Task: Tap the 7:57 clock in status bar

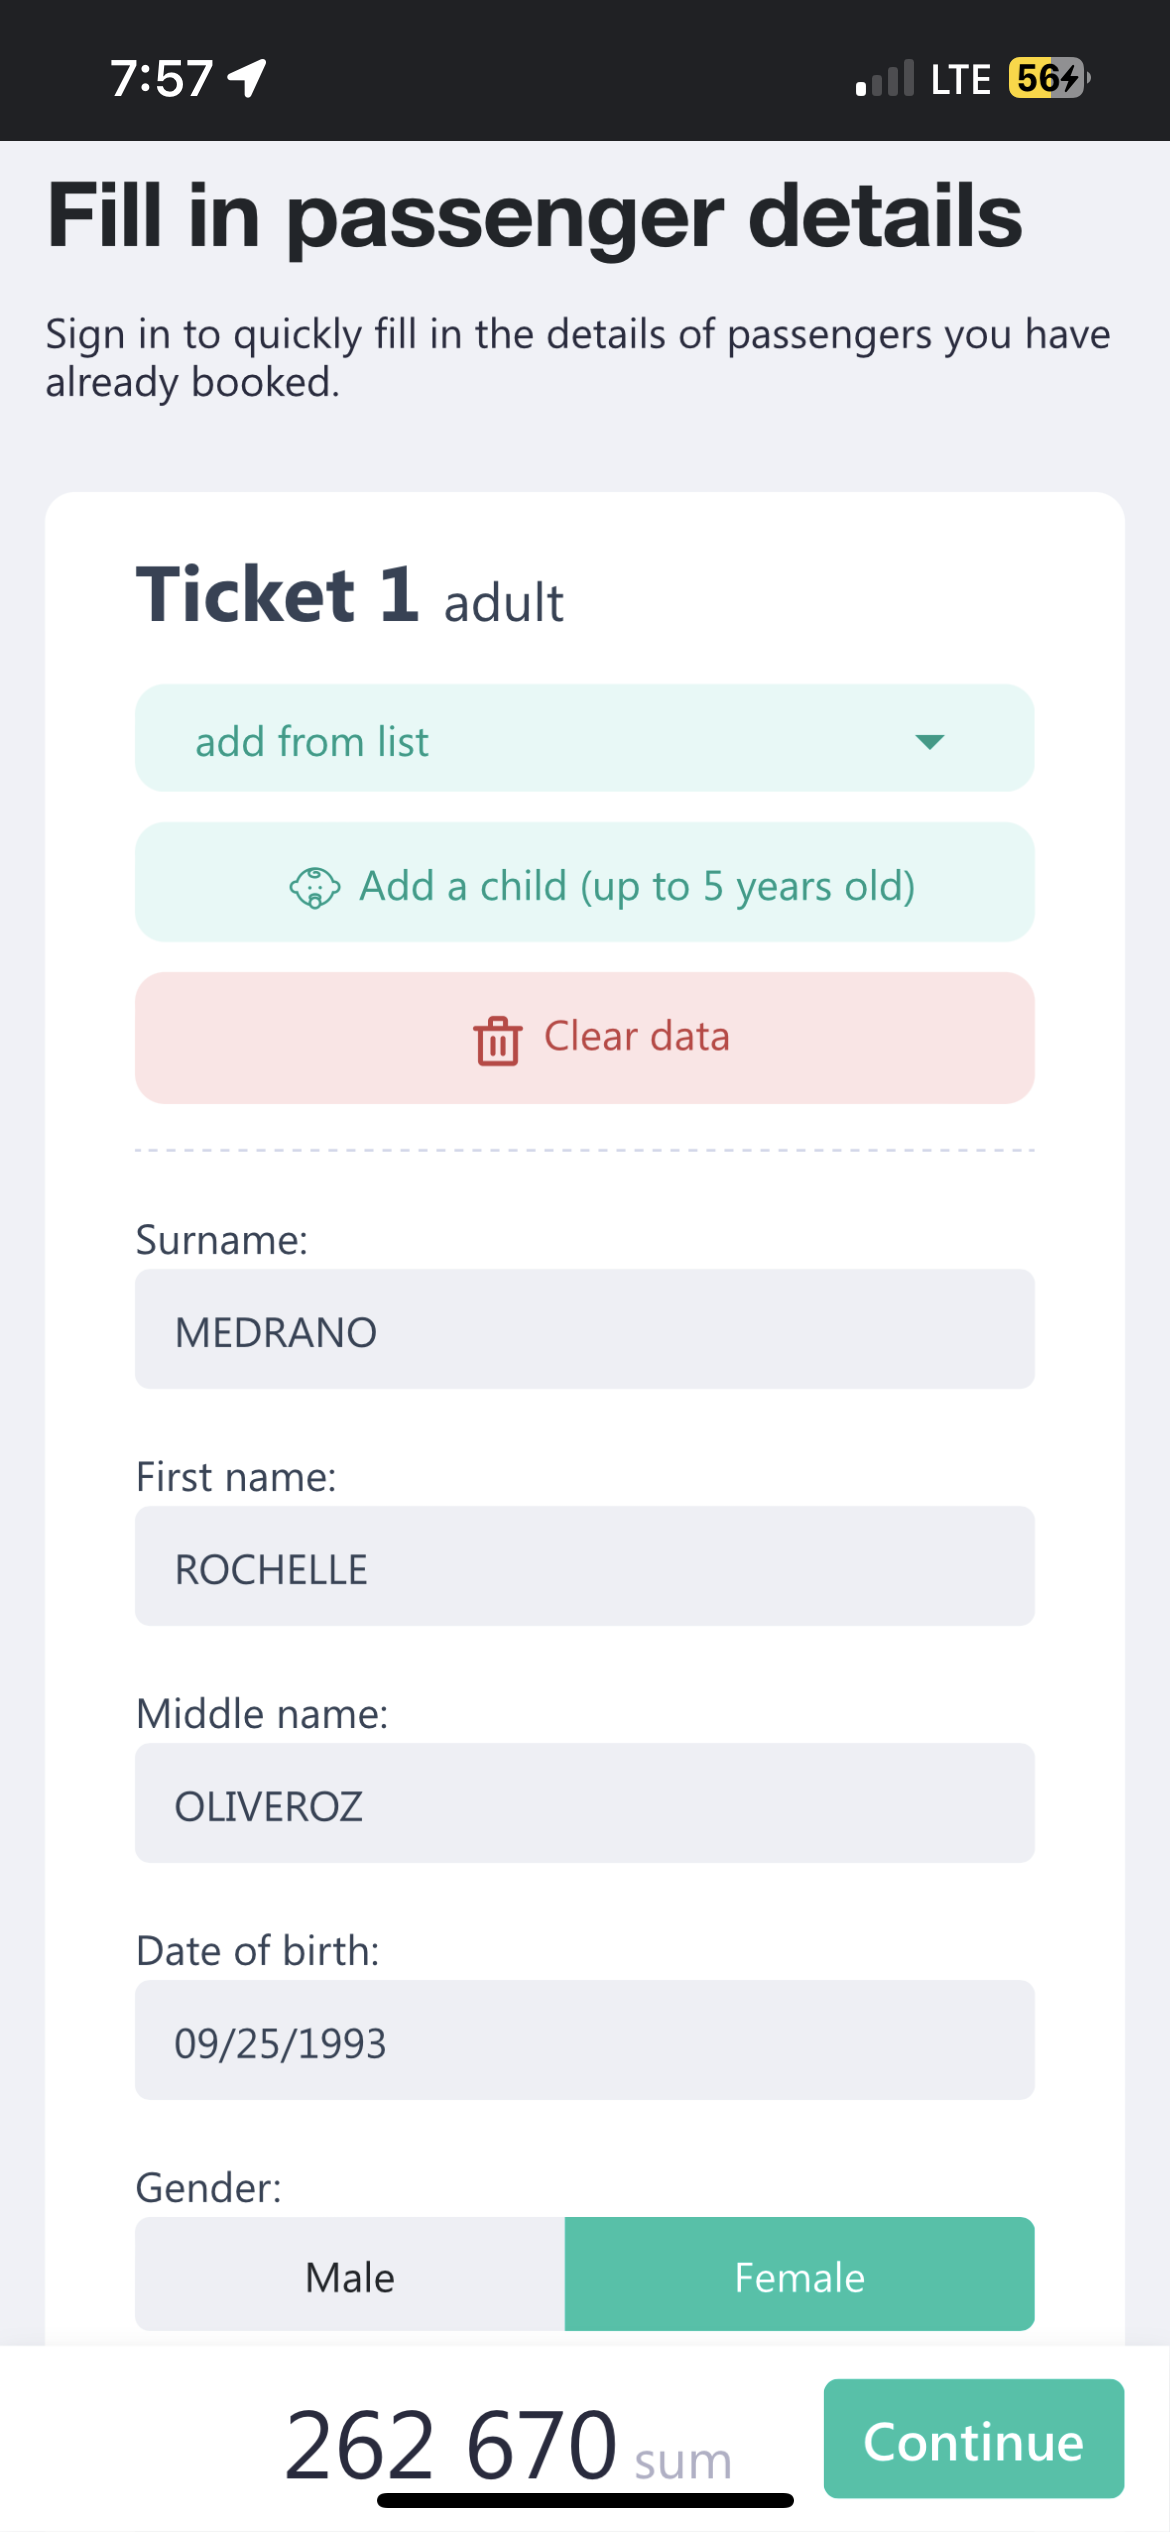Action: click(161, 78)
